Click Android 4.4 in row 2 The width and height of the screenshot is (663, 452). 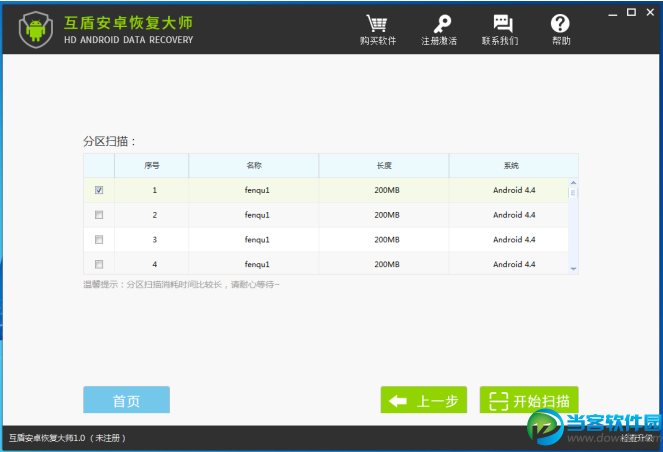pyautogui.click(x=514, y=215)
